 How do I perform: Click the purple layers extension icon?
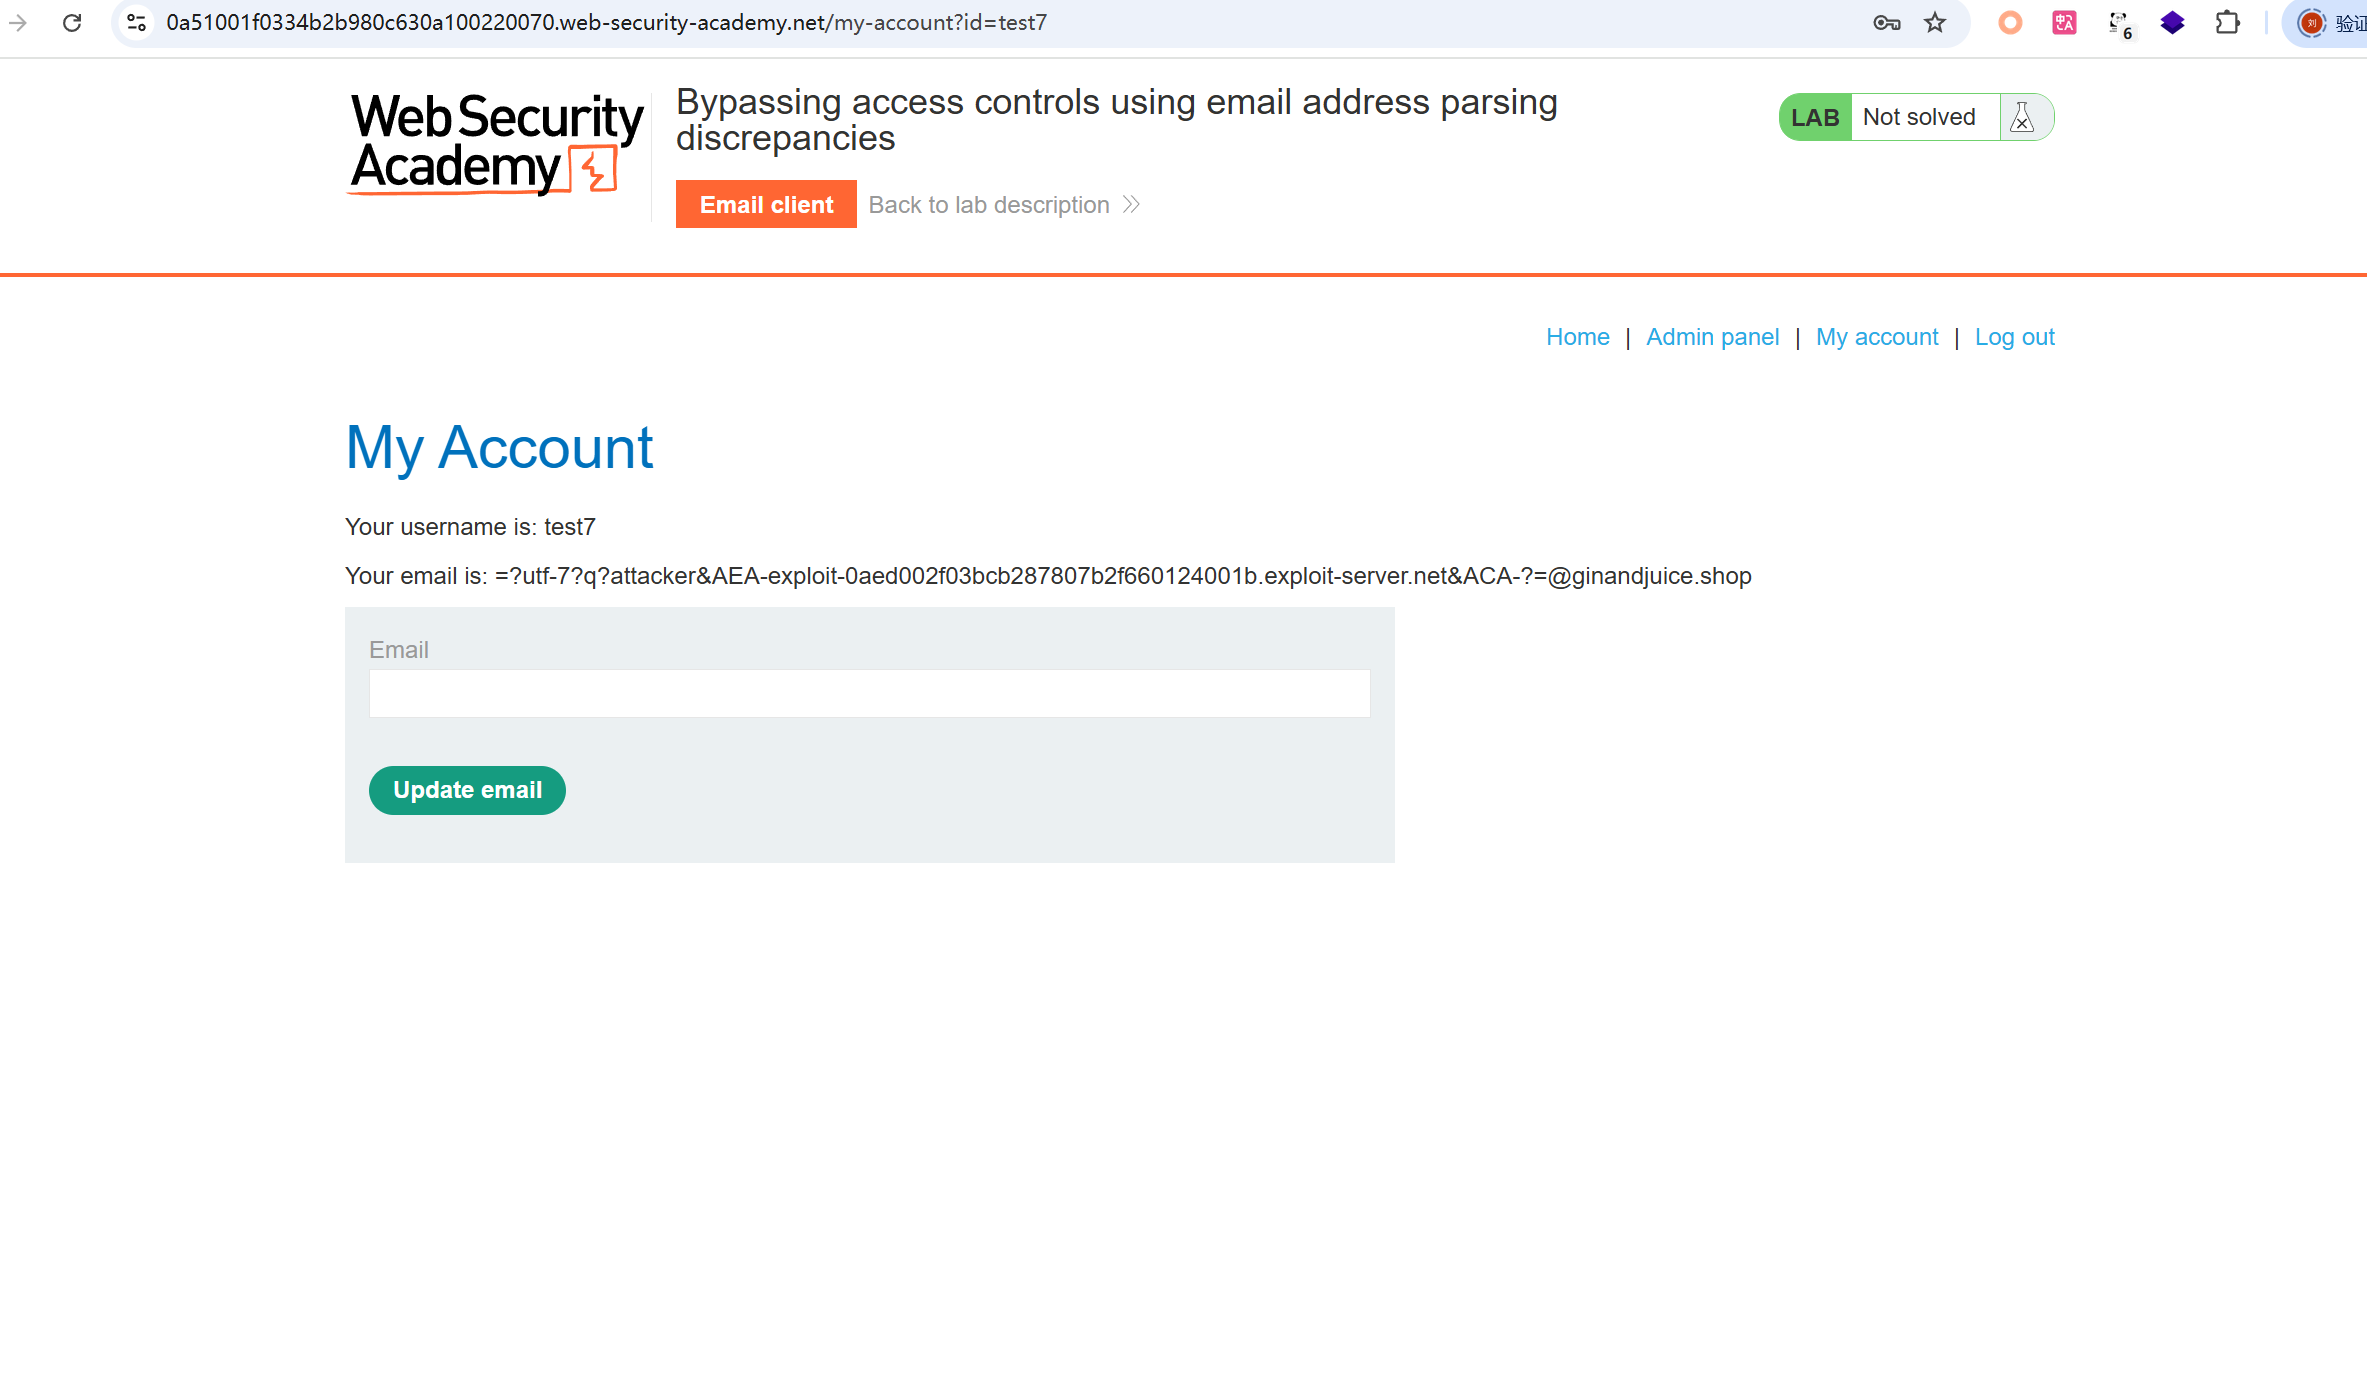pos(2172,22)
